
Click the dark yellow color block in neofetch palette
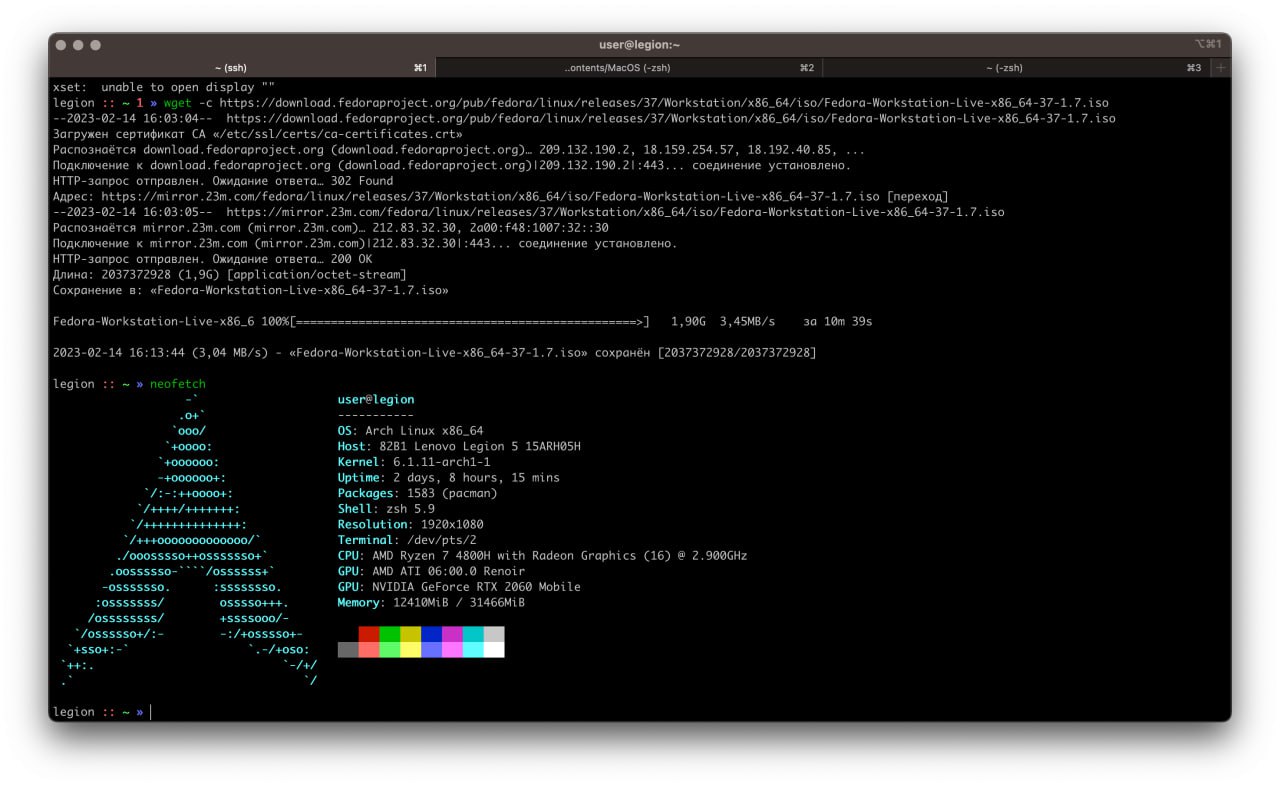click(410, 634)
